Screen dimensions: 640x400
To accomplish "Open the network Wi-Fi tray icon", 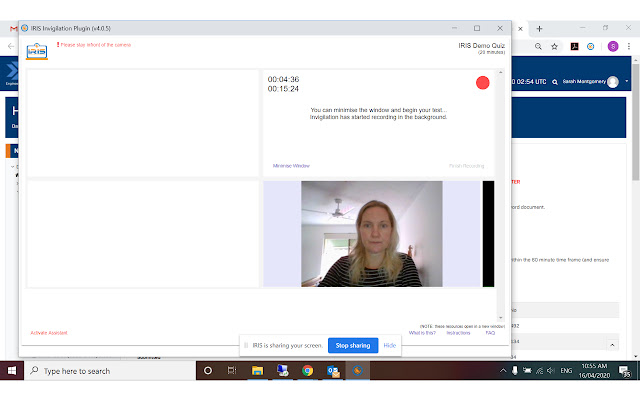I will point(539,371).
